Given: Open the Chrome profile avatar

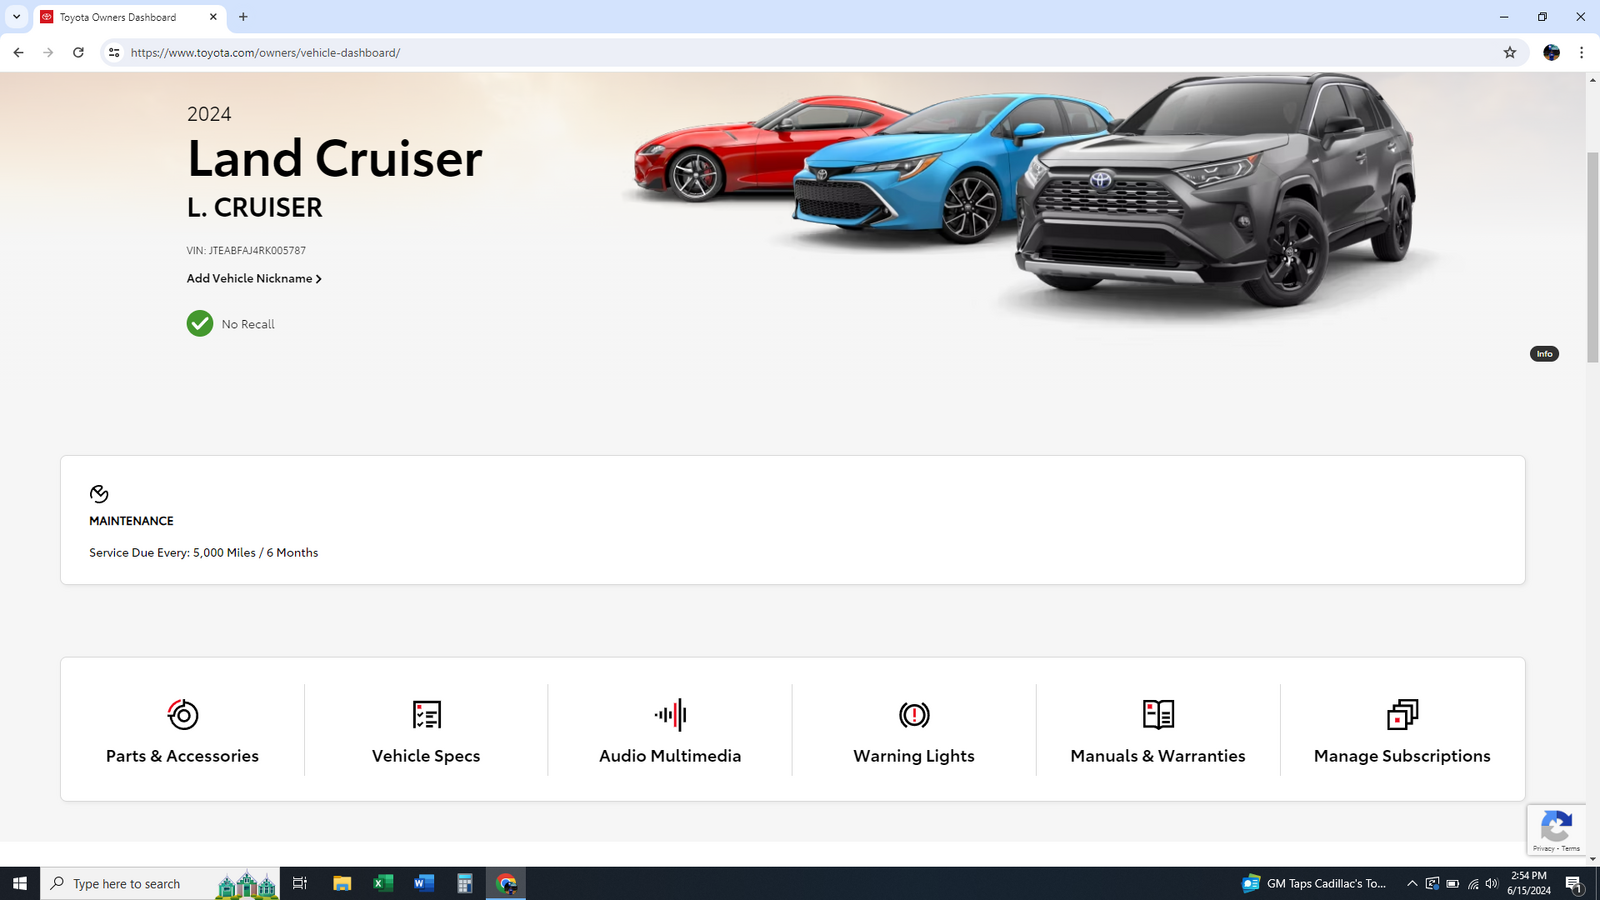Looking at the screenshot, I should [1551, 52].
